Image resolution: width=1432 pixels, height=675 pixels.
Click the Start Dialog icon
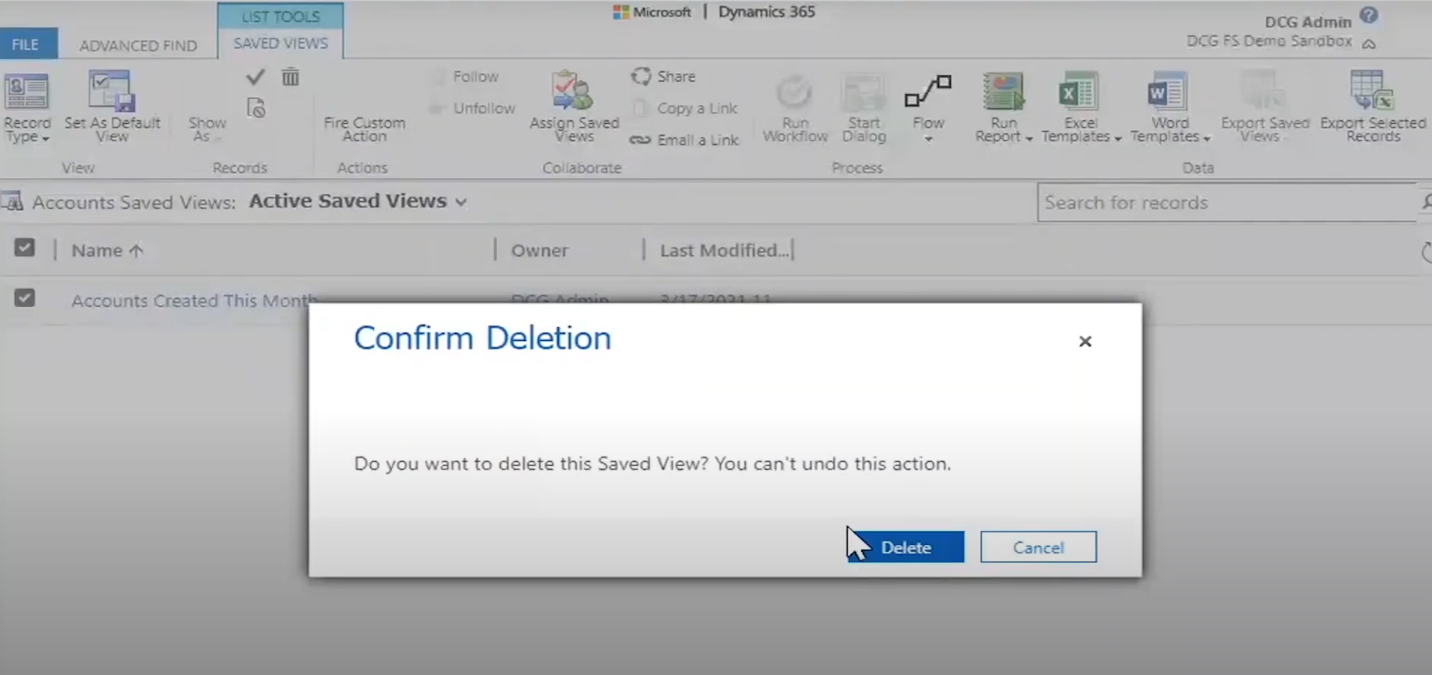863,92
